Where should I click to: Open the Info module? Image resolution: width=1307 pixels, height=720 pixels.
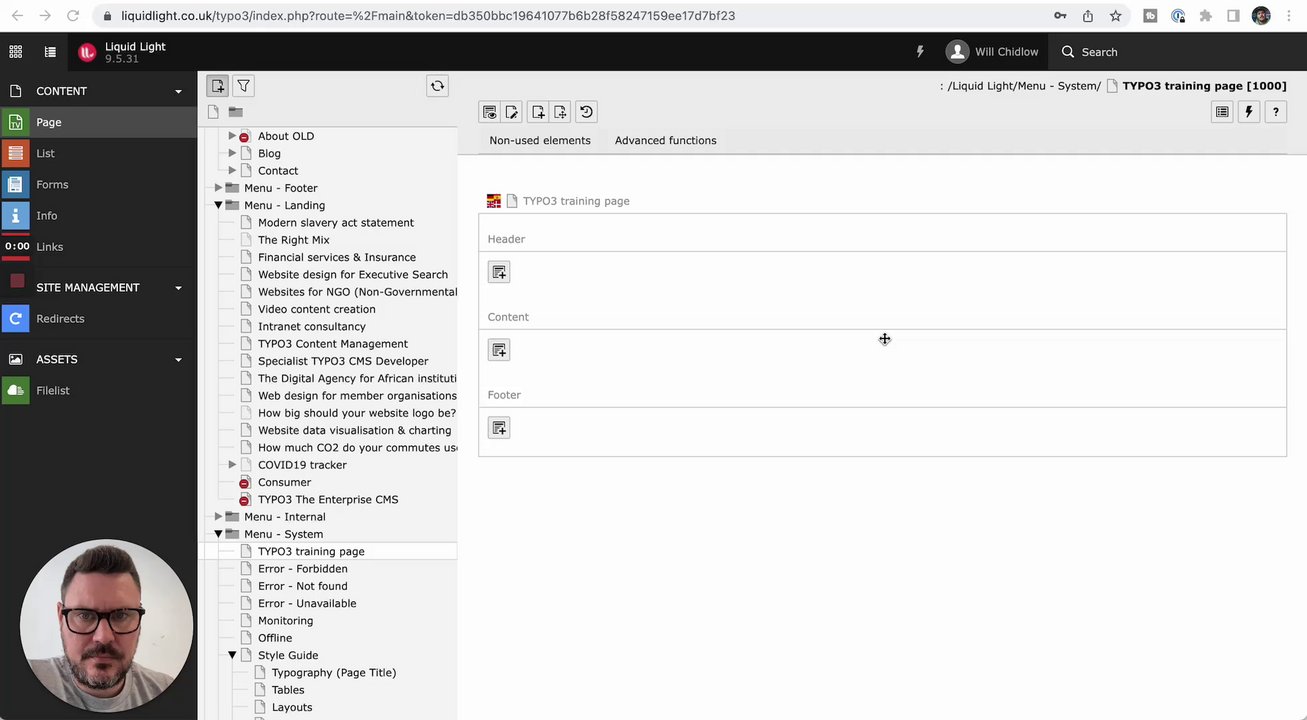pos(98,215)
